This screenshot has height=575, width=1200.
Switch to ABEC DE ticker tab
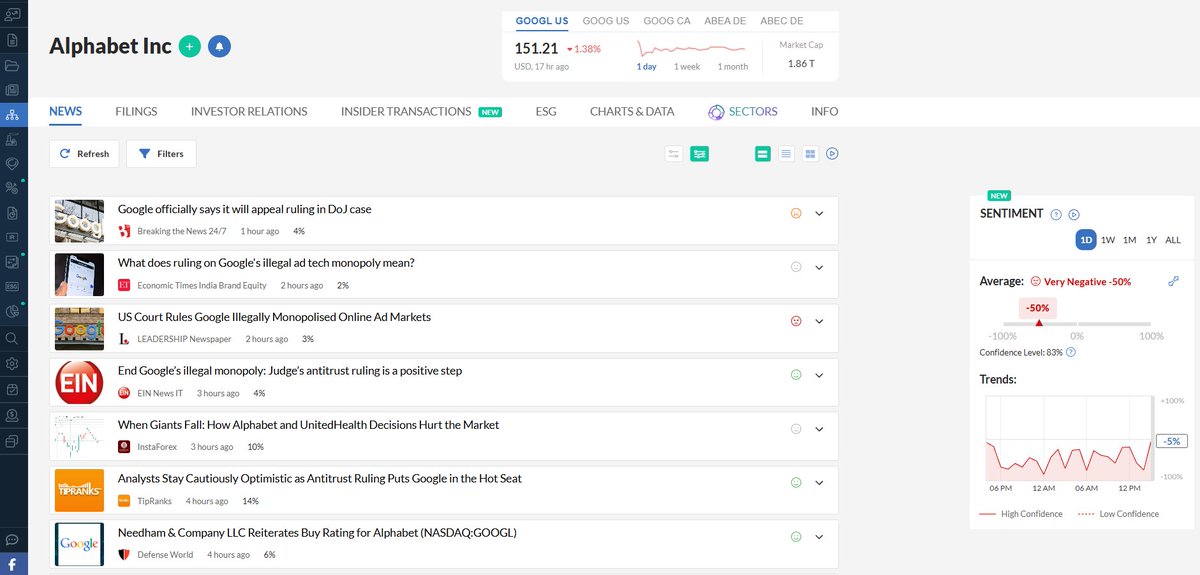(782, 20)
